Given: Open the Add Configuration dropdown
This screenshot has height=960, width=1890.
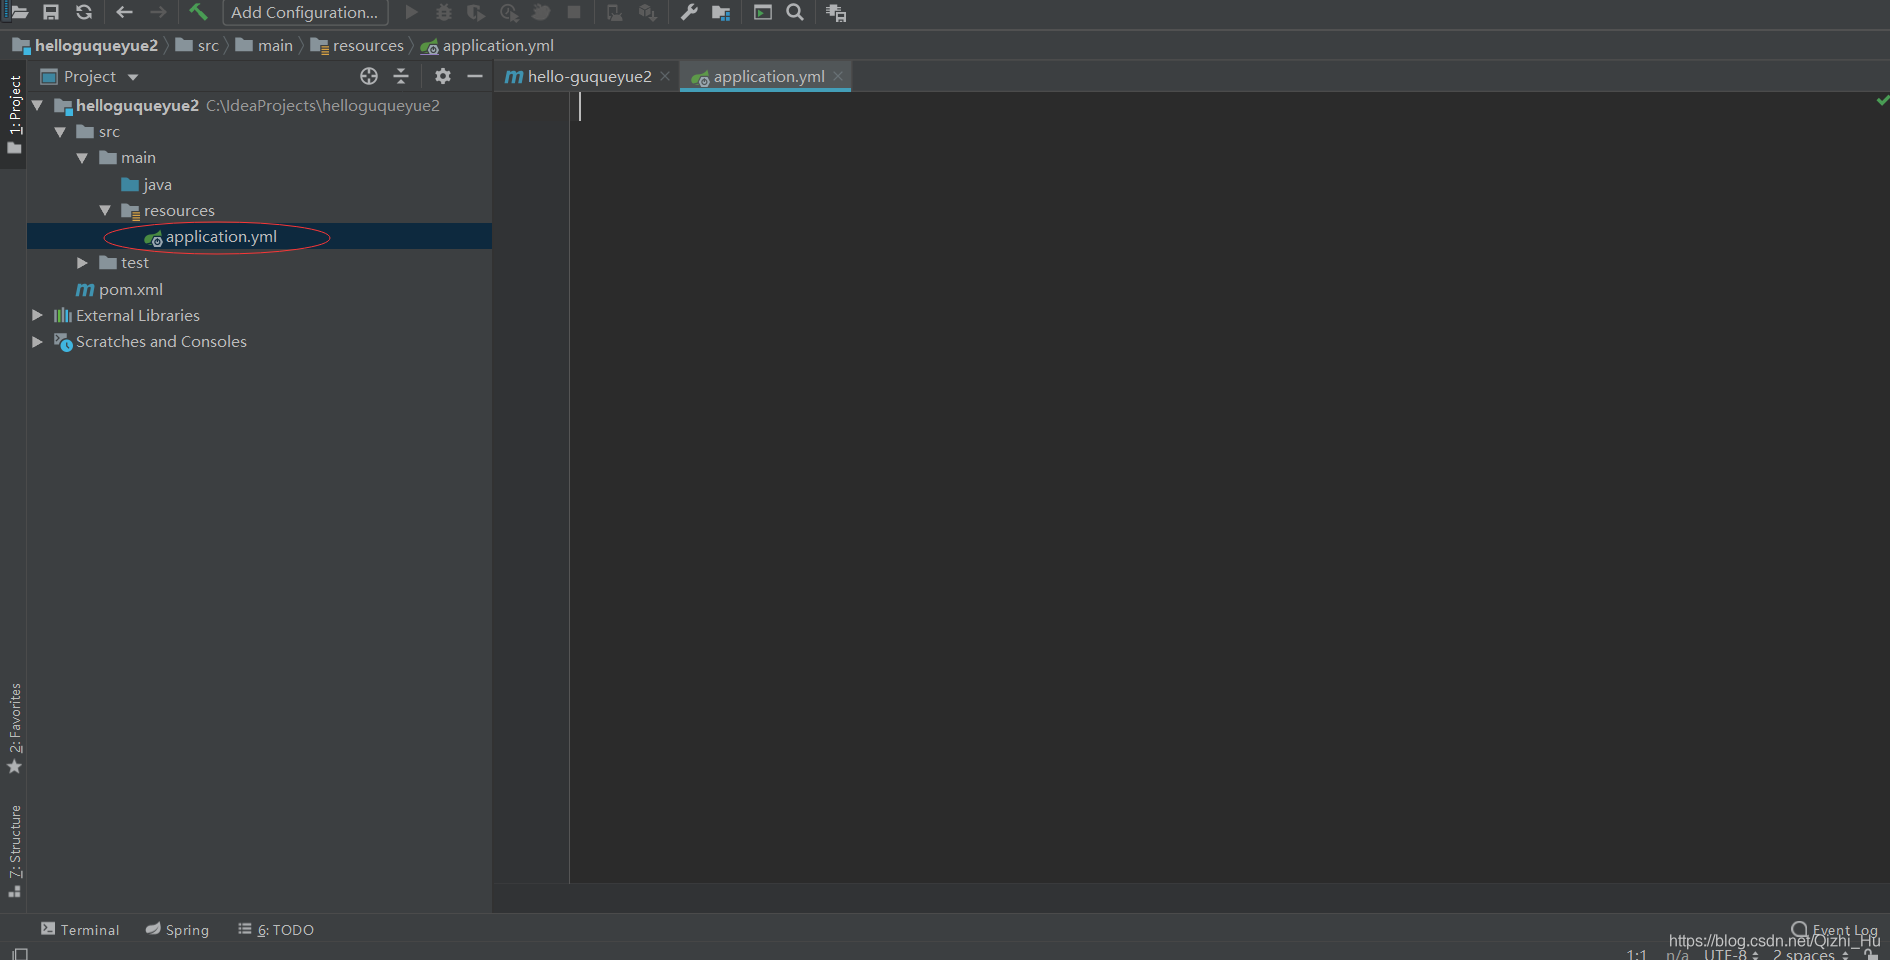Looking at the screenshot, I should point(305,13).
